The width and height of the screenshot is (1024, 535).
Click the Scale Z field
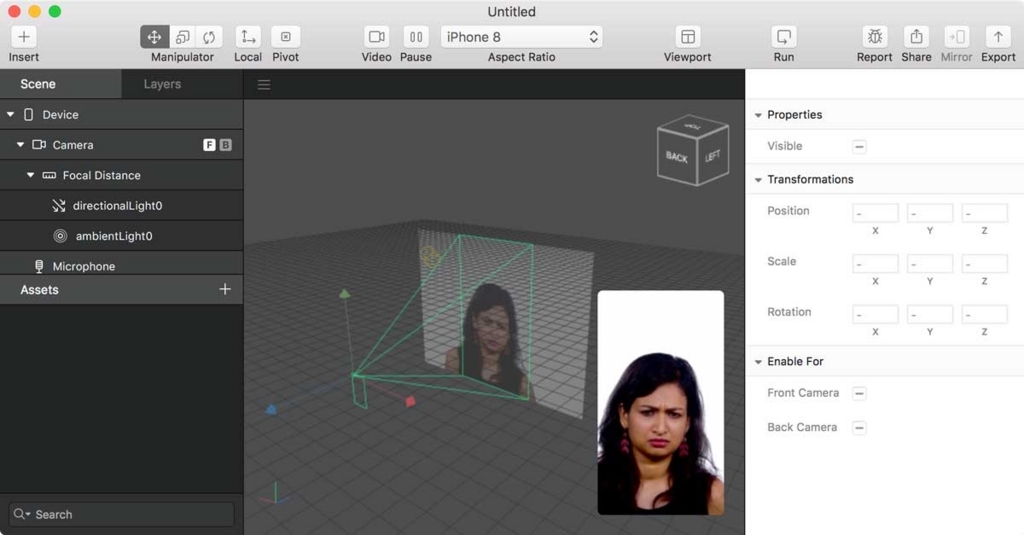[x=984, y=264]
